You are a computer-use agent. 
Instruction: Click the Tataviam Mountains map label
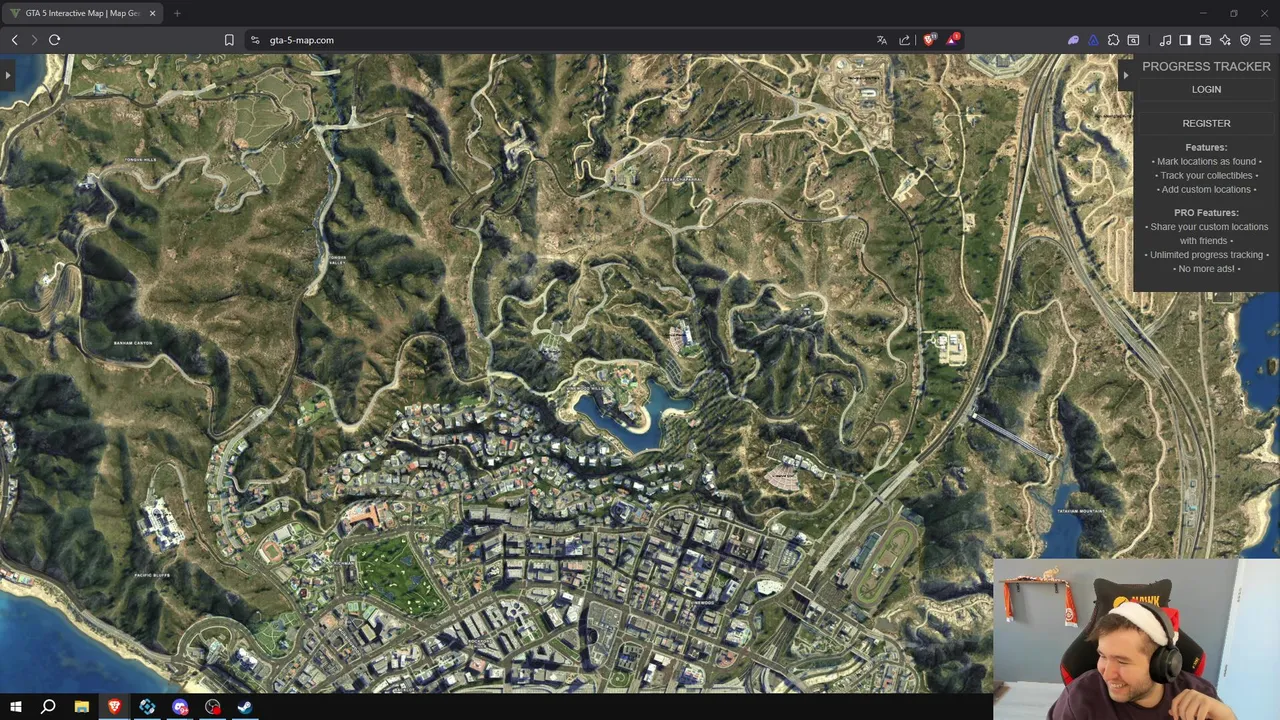[x=1081, y=511]
